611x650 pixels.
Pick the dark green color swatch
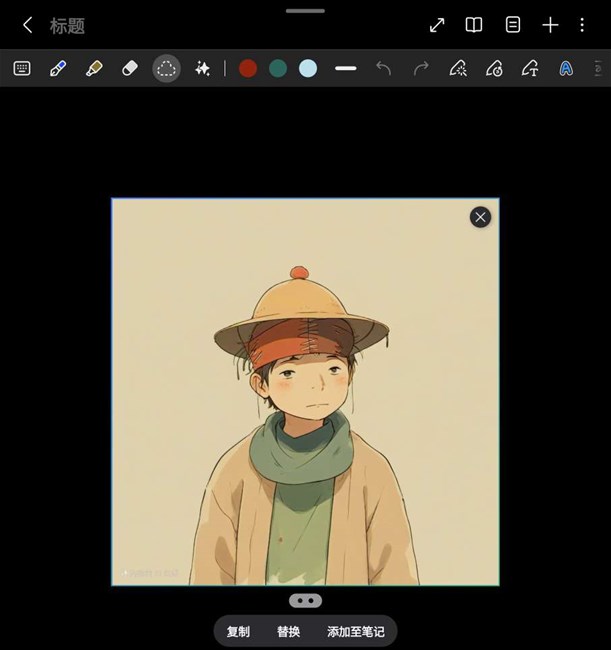coord(278,68)
